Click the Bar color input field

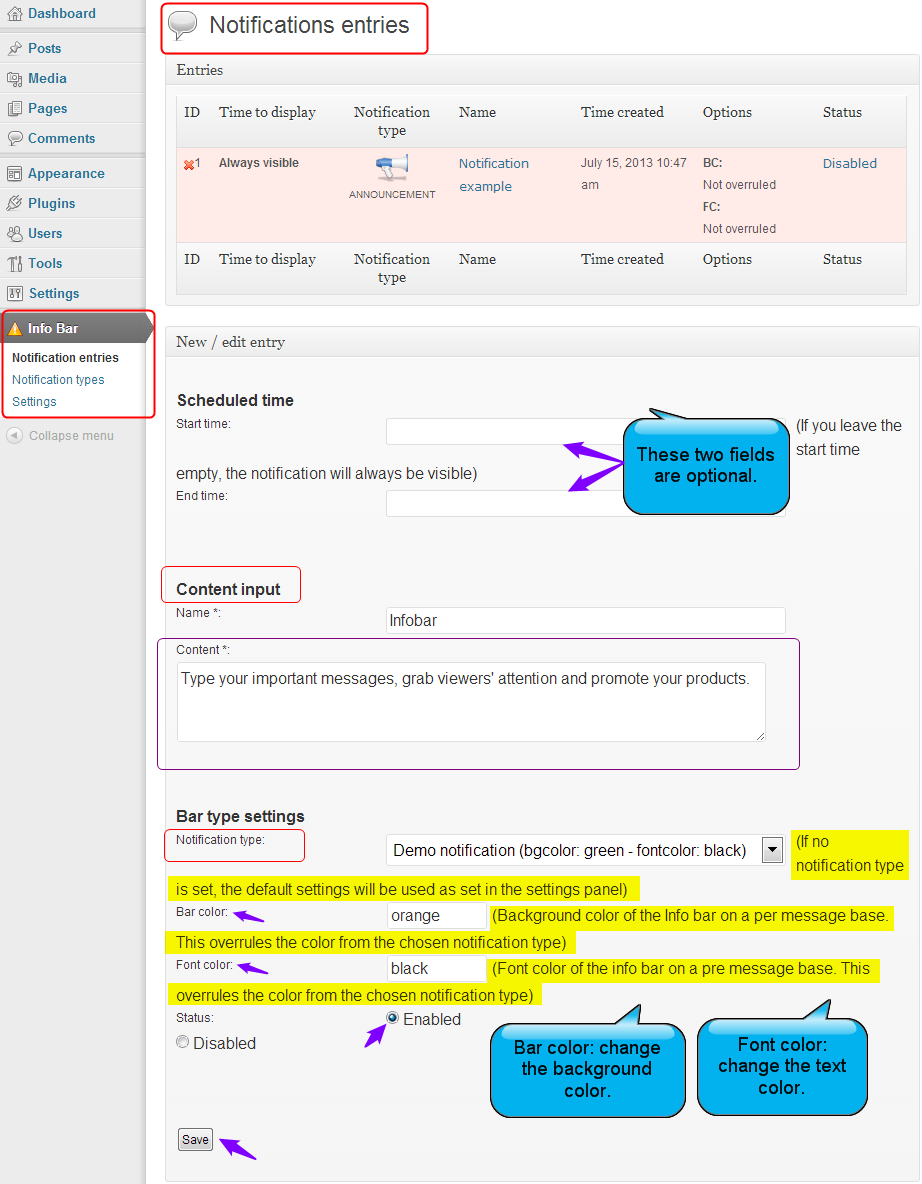tap(436, 916)
